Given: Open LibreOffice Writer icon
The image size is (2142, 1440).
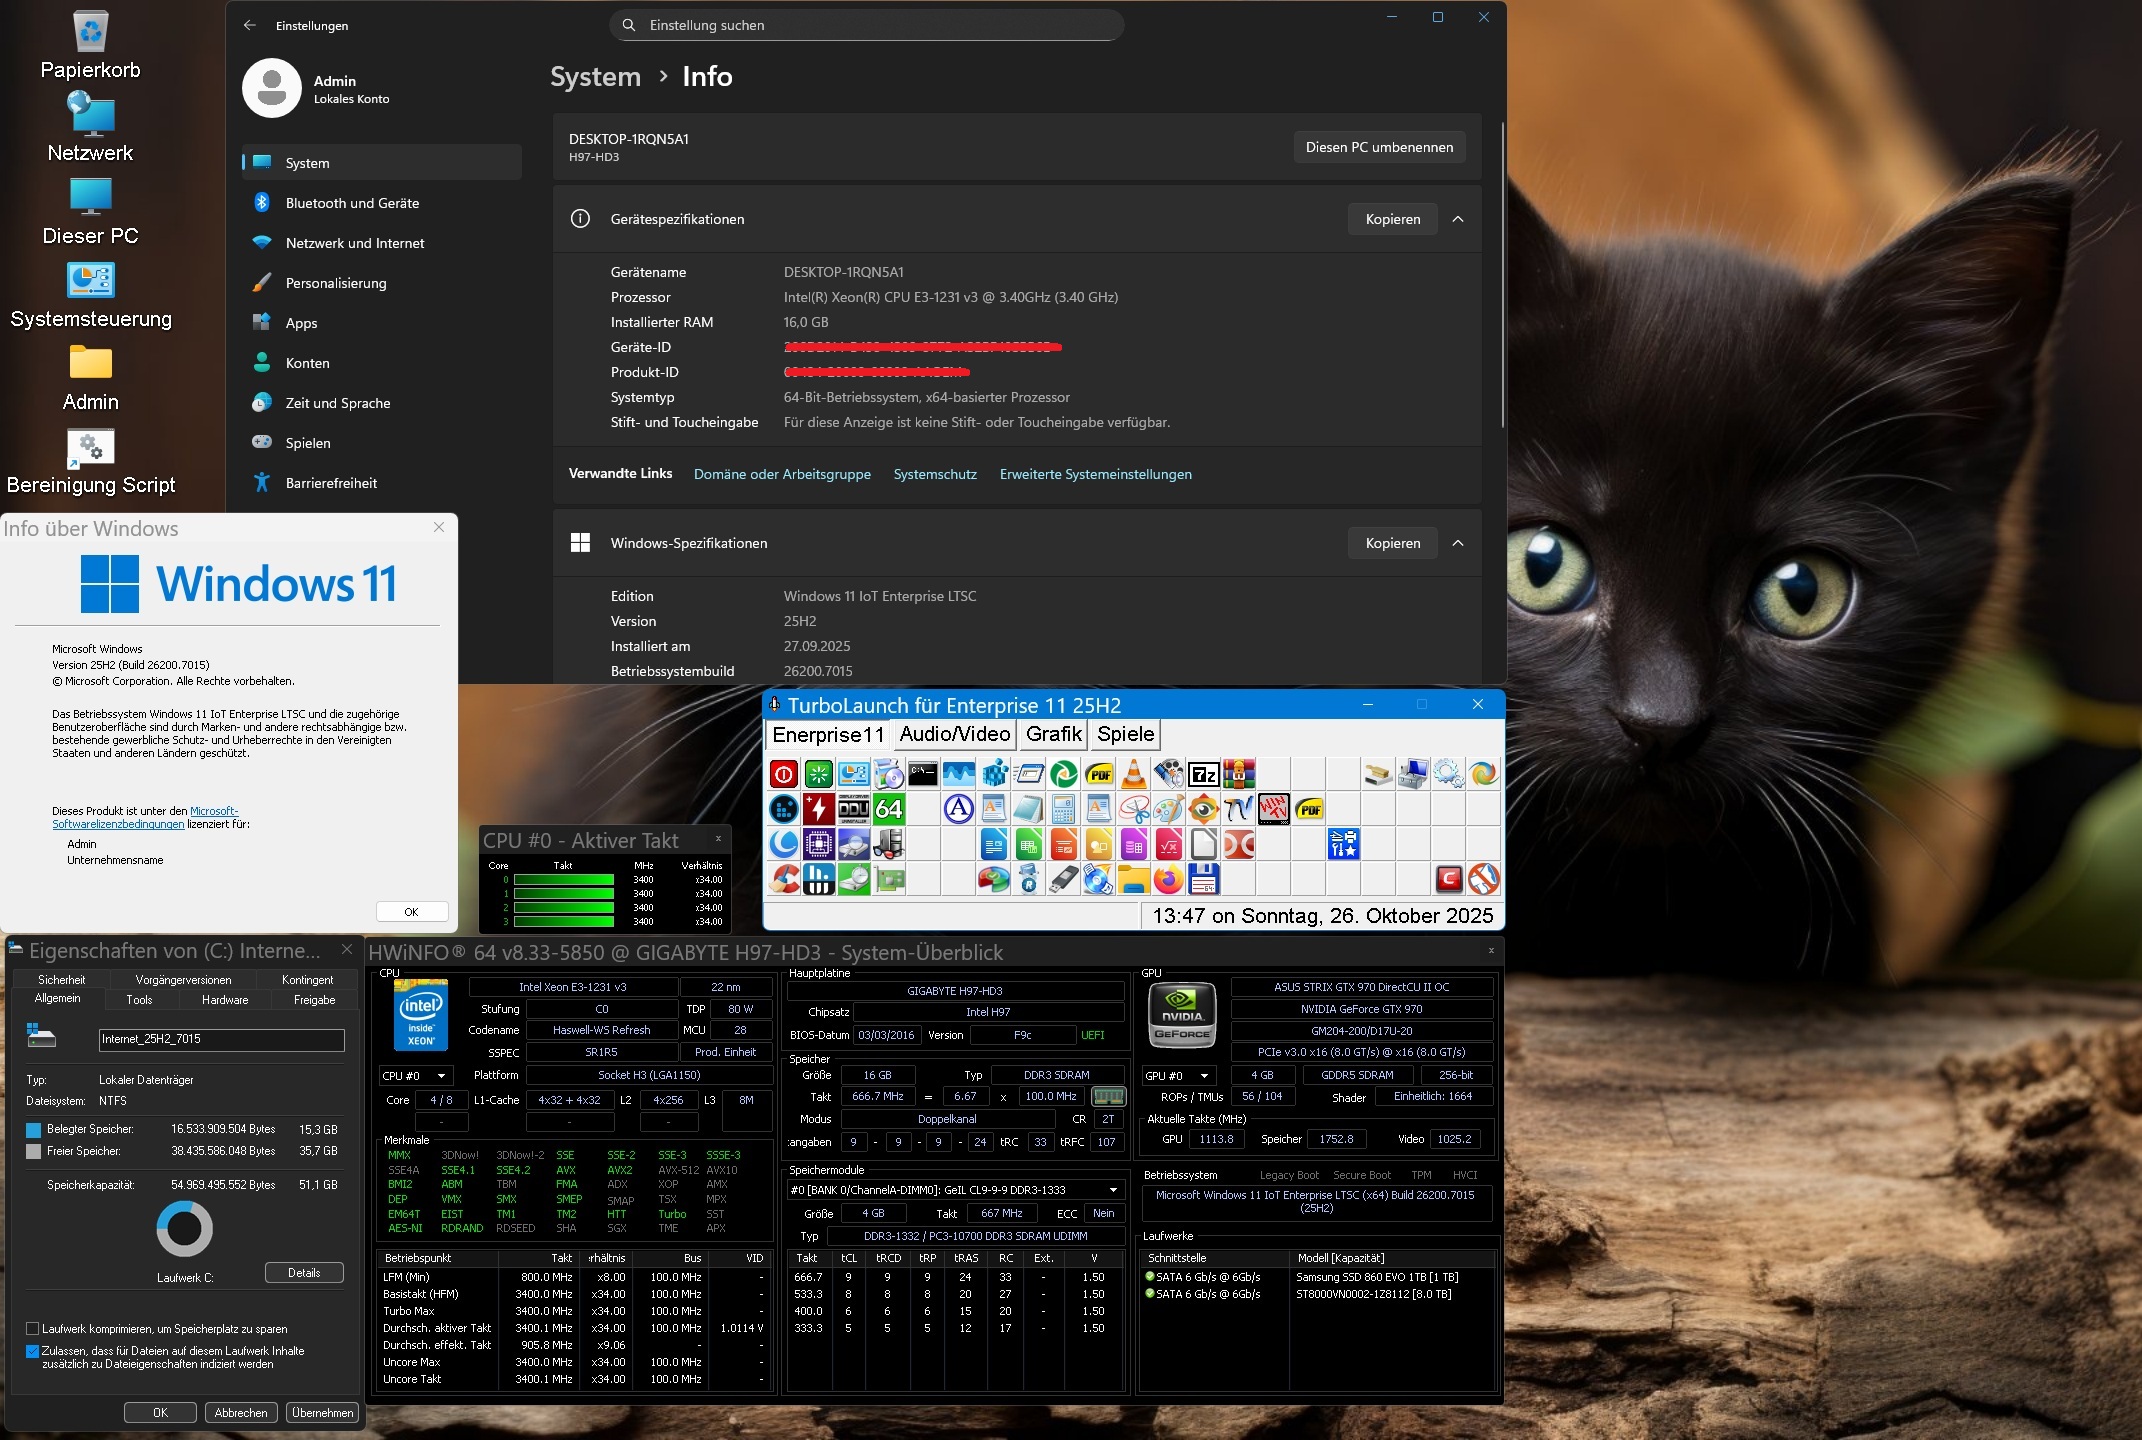Looking at the screenshot, I should pos(994,845).
